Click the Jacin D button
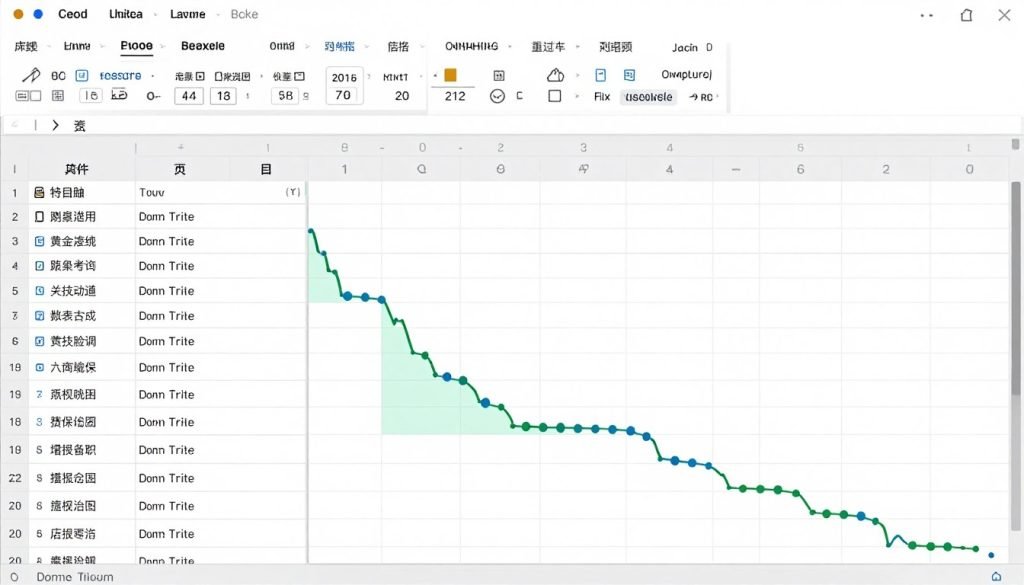 [692, 48]
